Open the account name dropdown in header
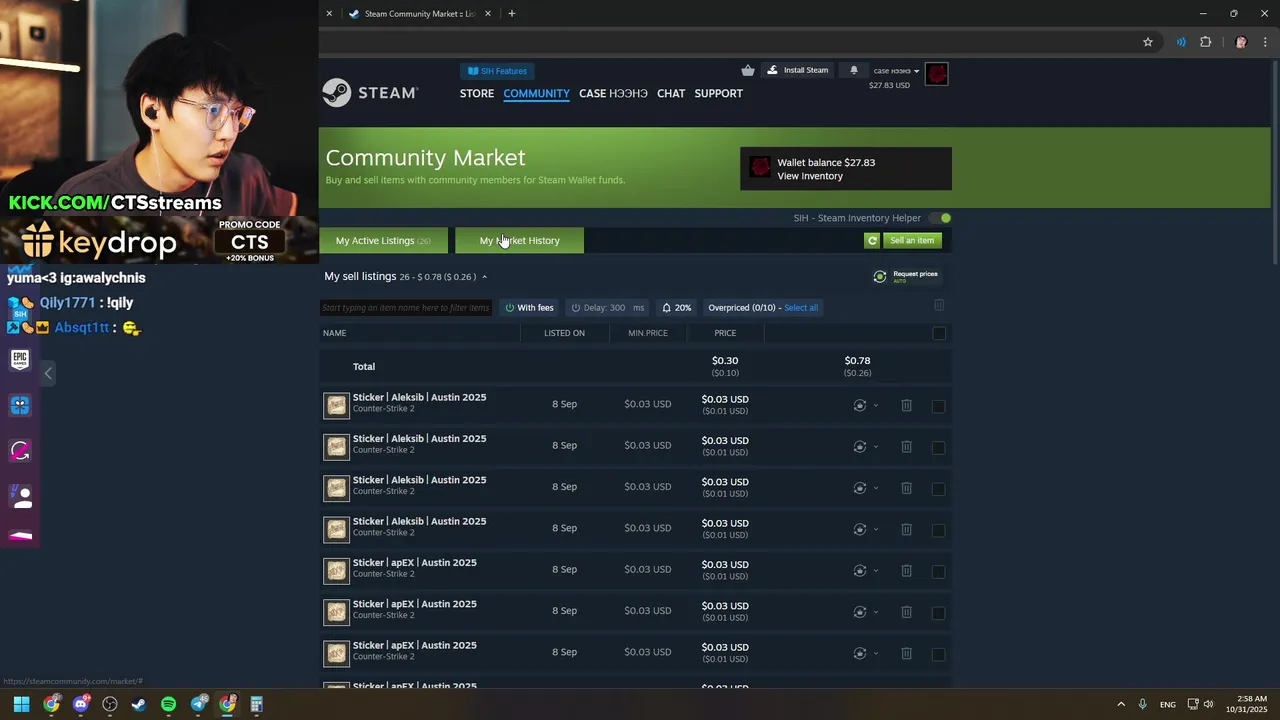The width and height of the screenshot is (1280, 720). 896,71
